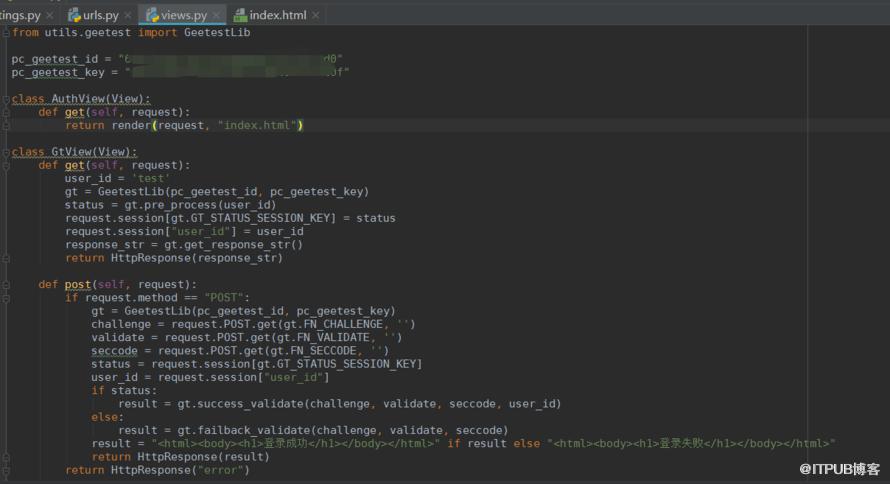Click 'success_validate' method call
Image resolution: width=890 pixels, height=484 pixels.
(x=250, y=404)
